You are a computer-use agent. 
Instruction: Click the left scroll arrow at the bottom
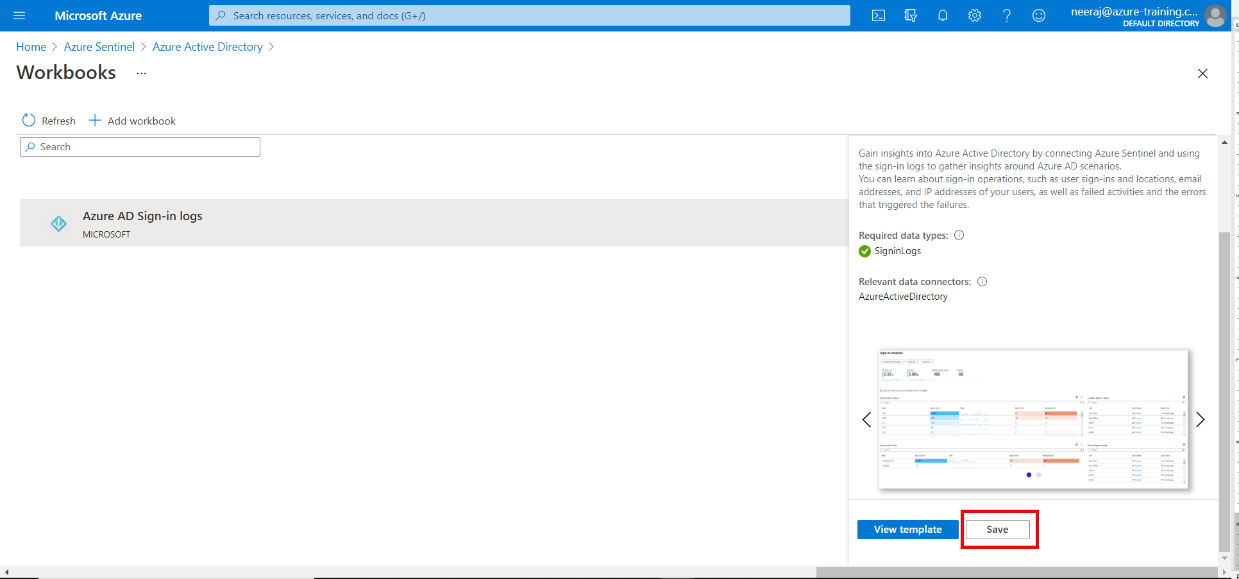click(x=5, y=572)
